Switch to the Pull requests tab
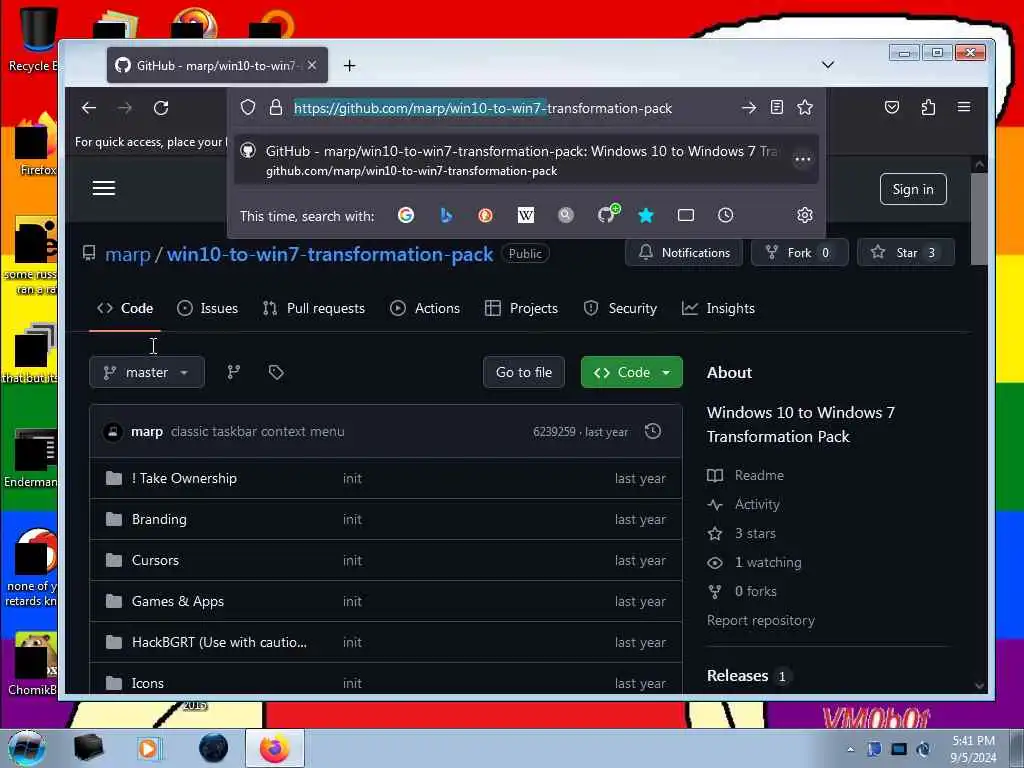Image resolution: width=1024 pixels, height=768 pixels. 313,308
